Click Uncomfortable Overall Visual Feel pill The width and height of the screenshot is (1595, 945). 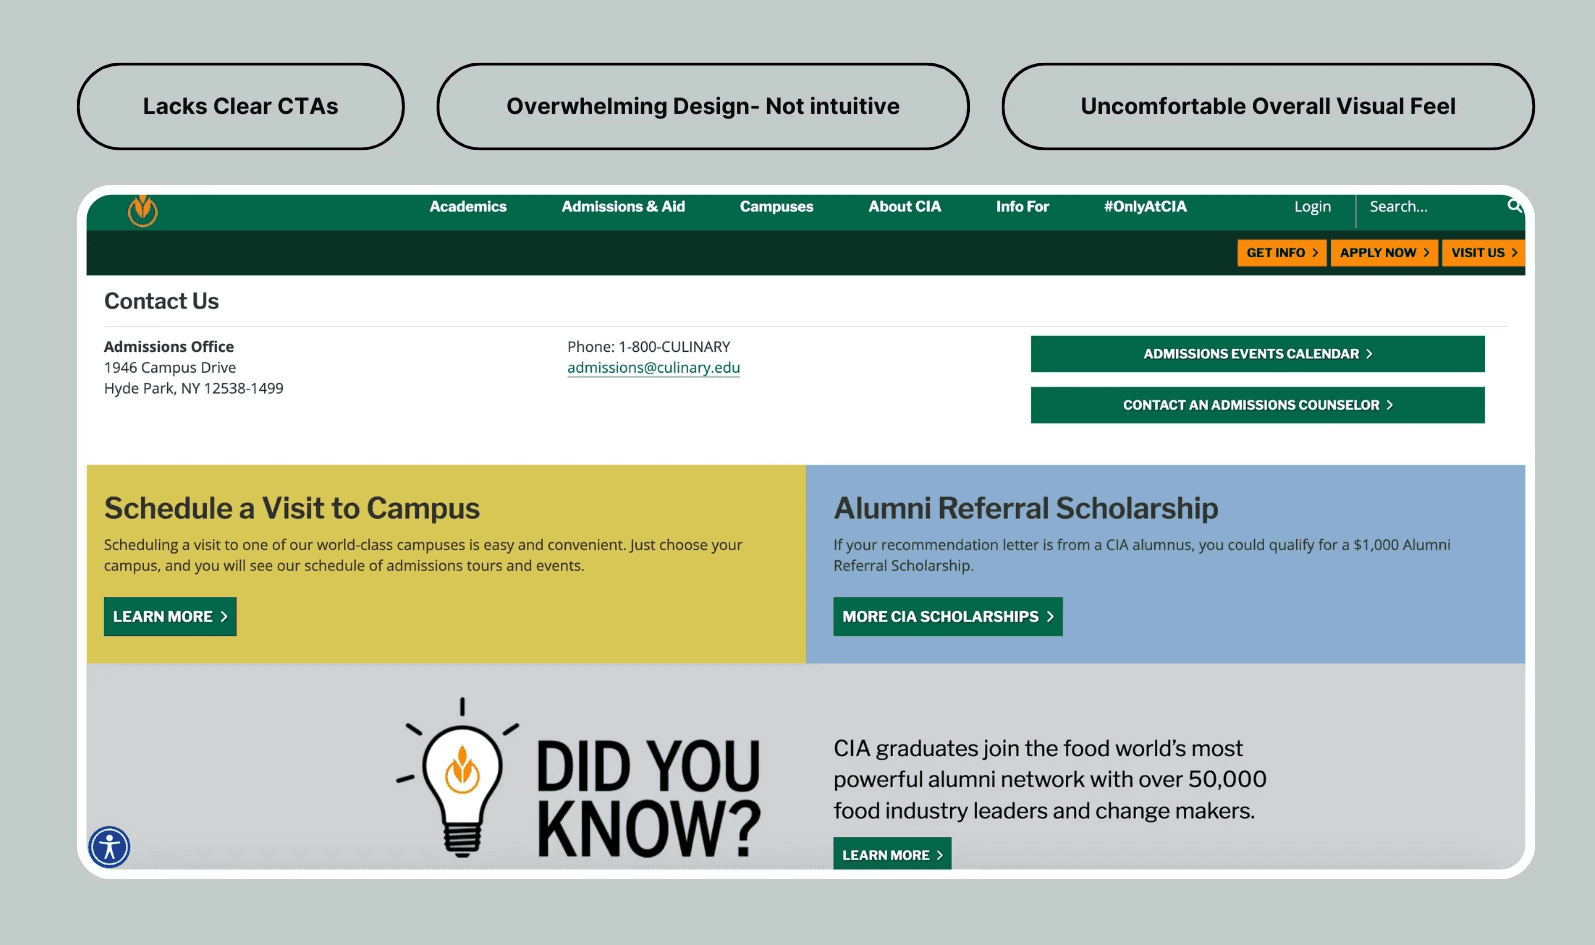coord(1268,106)
